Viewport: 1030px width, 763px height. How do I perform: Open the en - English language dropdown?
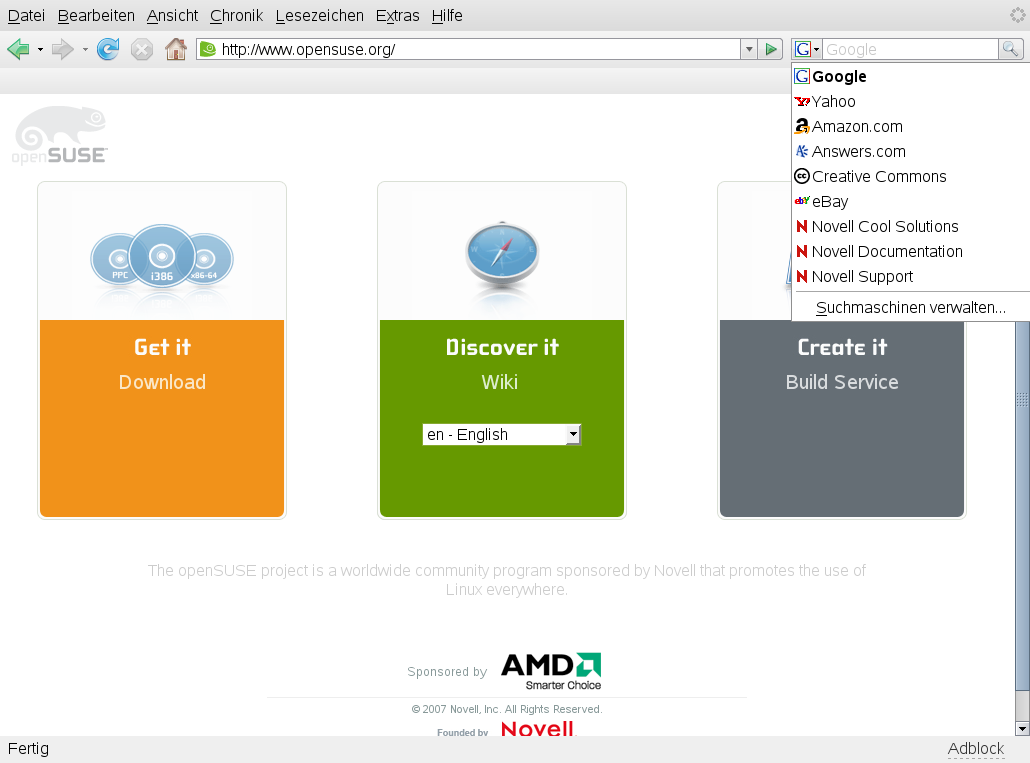pyautogui.click(x=502, y=434)
